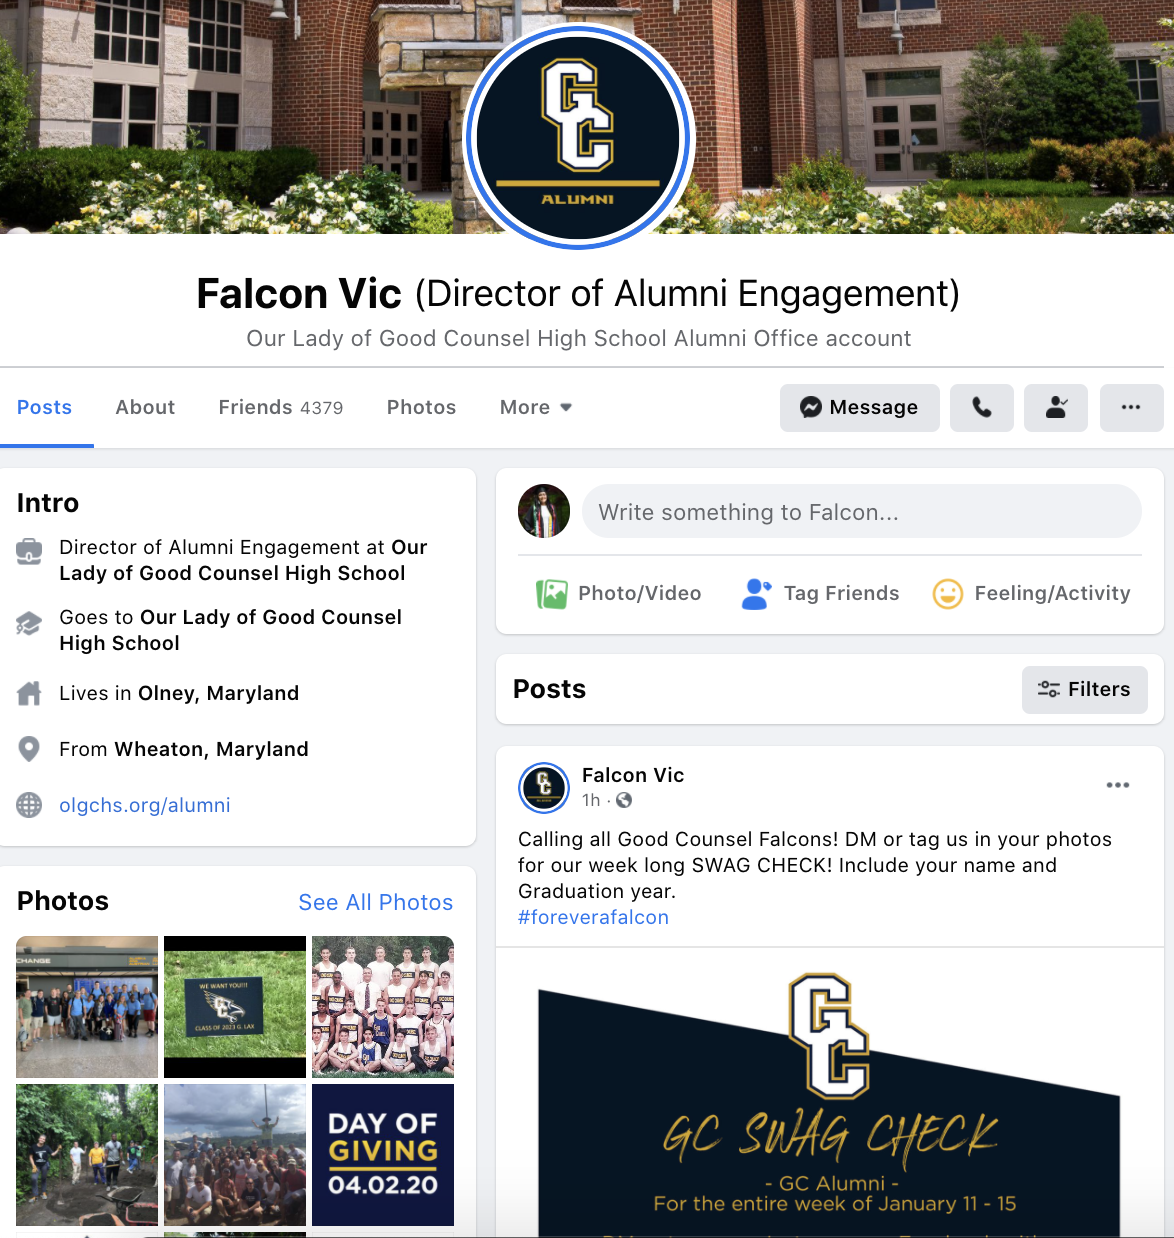Click the See All Photos link

(x=376, y=902)
